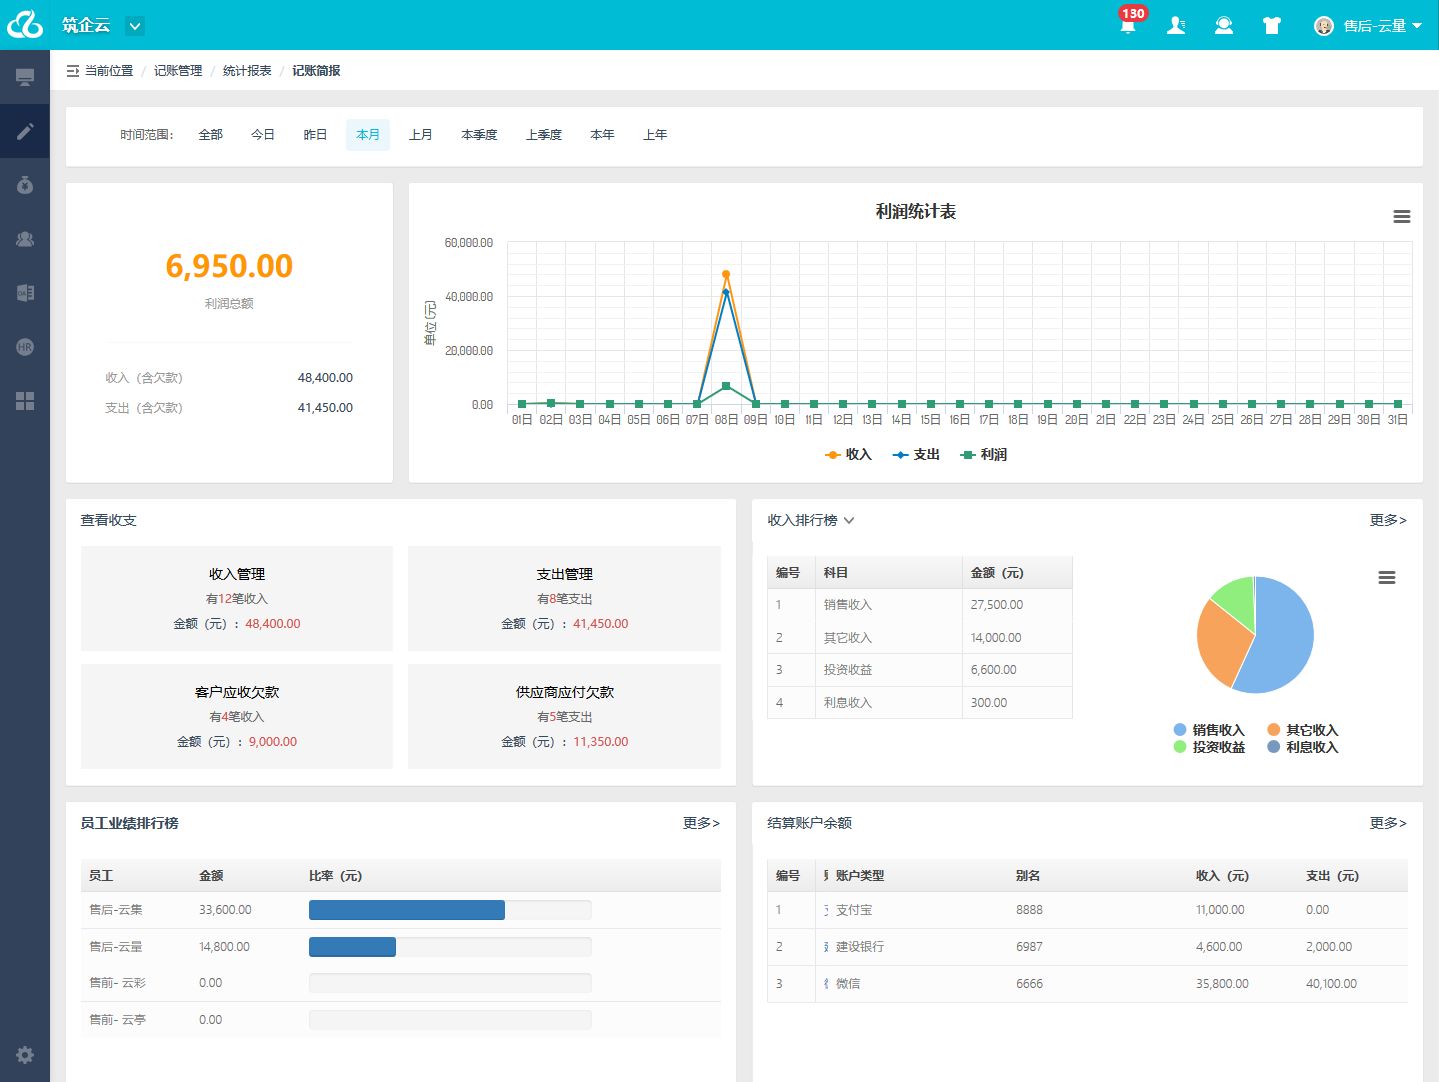Click the 建设银行 account row
The height and width of the screenshot is (1082, 1439).
pyautogui.click(x=1087, y=947)
